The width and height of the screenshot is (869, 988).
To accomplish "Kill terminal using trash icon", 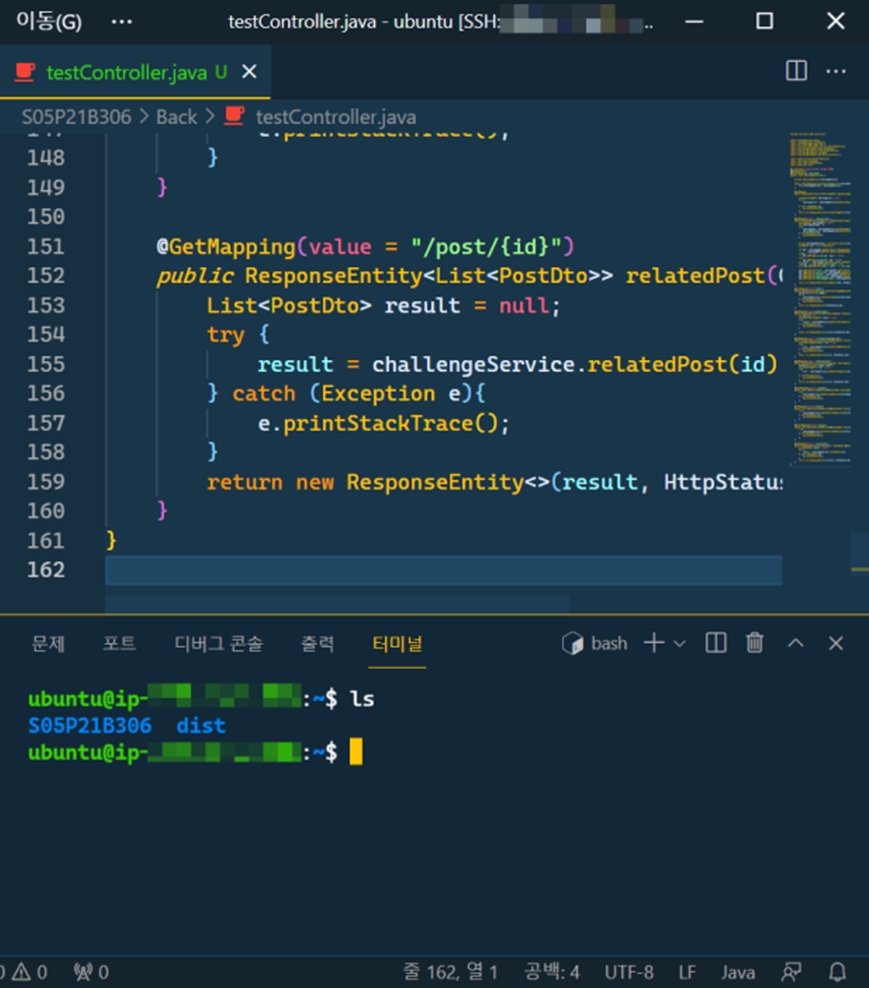I will point(755,643).
